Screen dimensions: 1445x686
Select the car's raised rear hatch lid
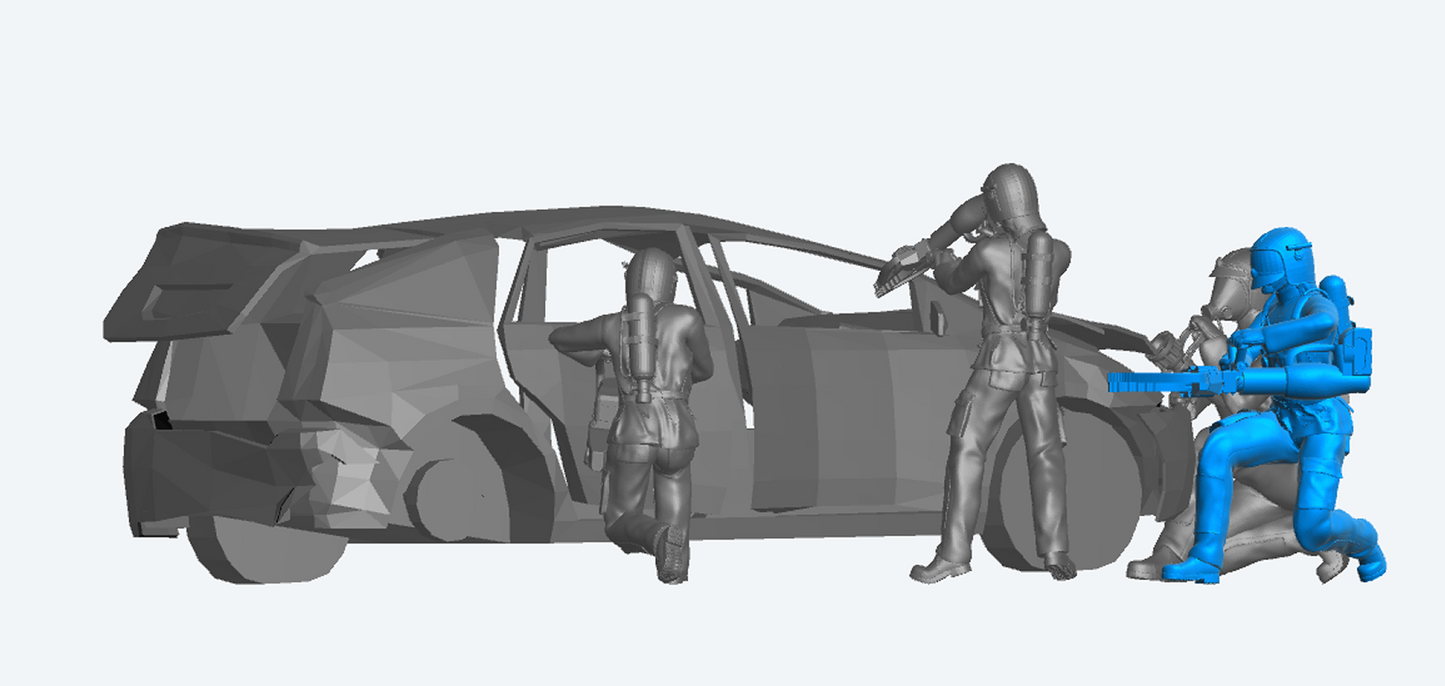point(200,280)
